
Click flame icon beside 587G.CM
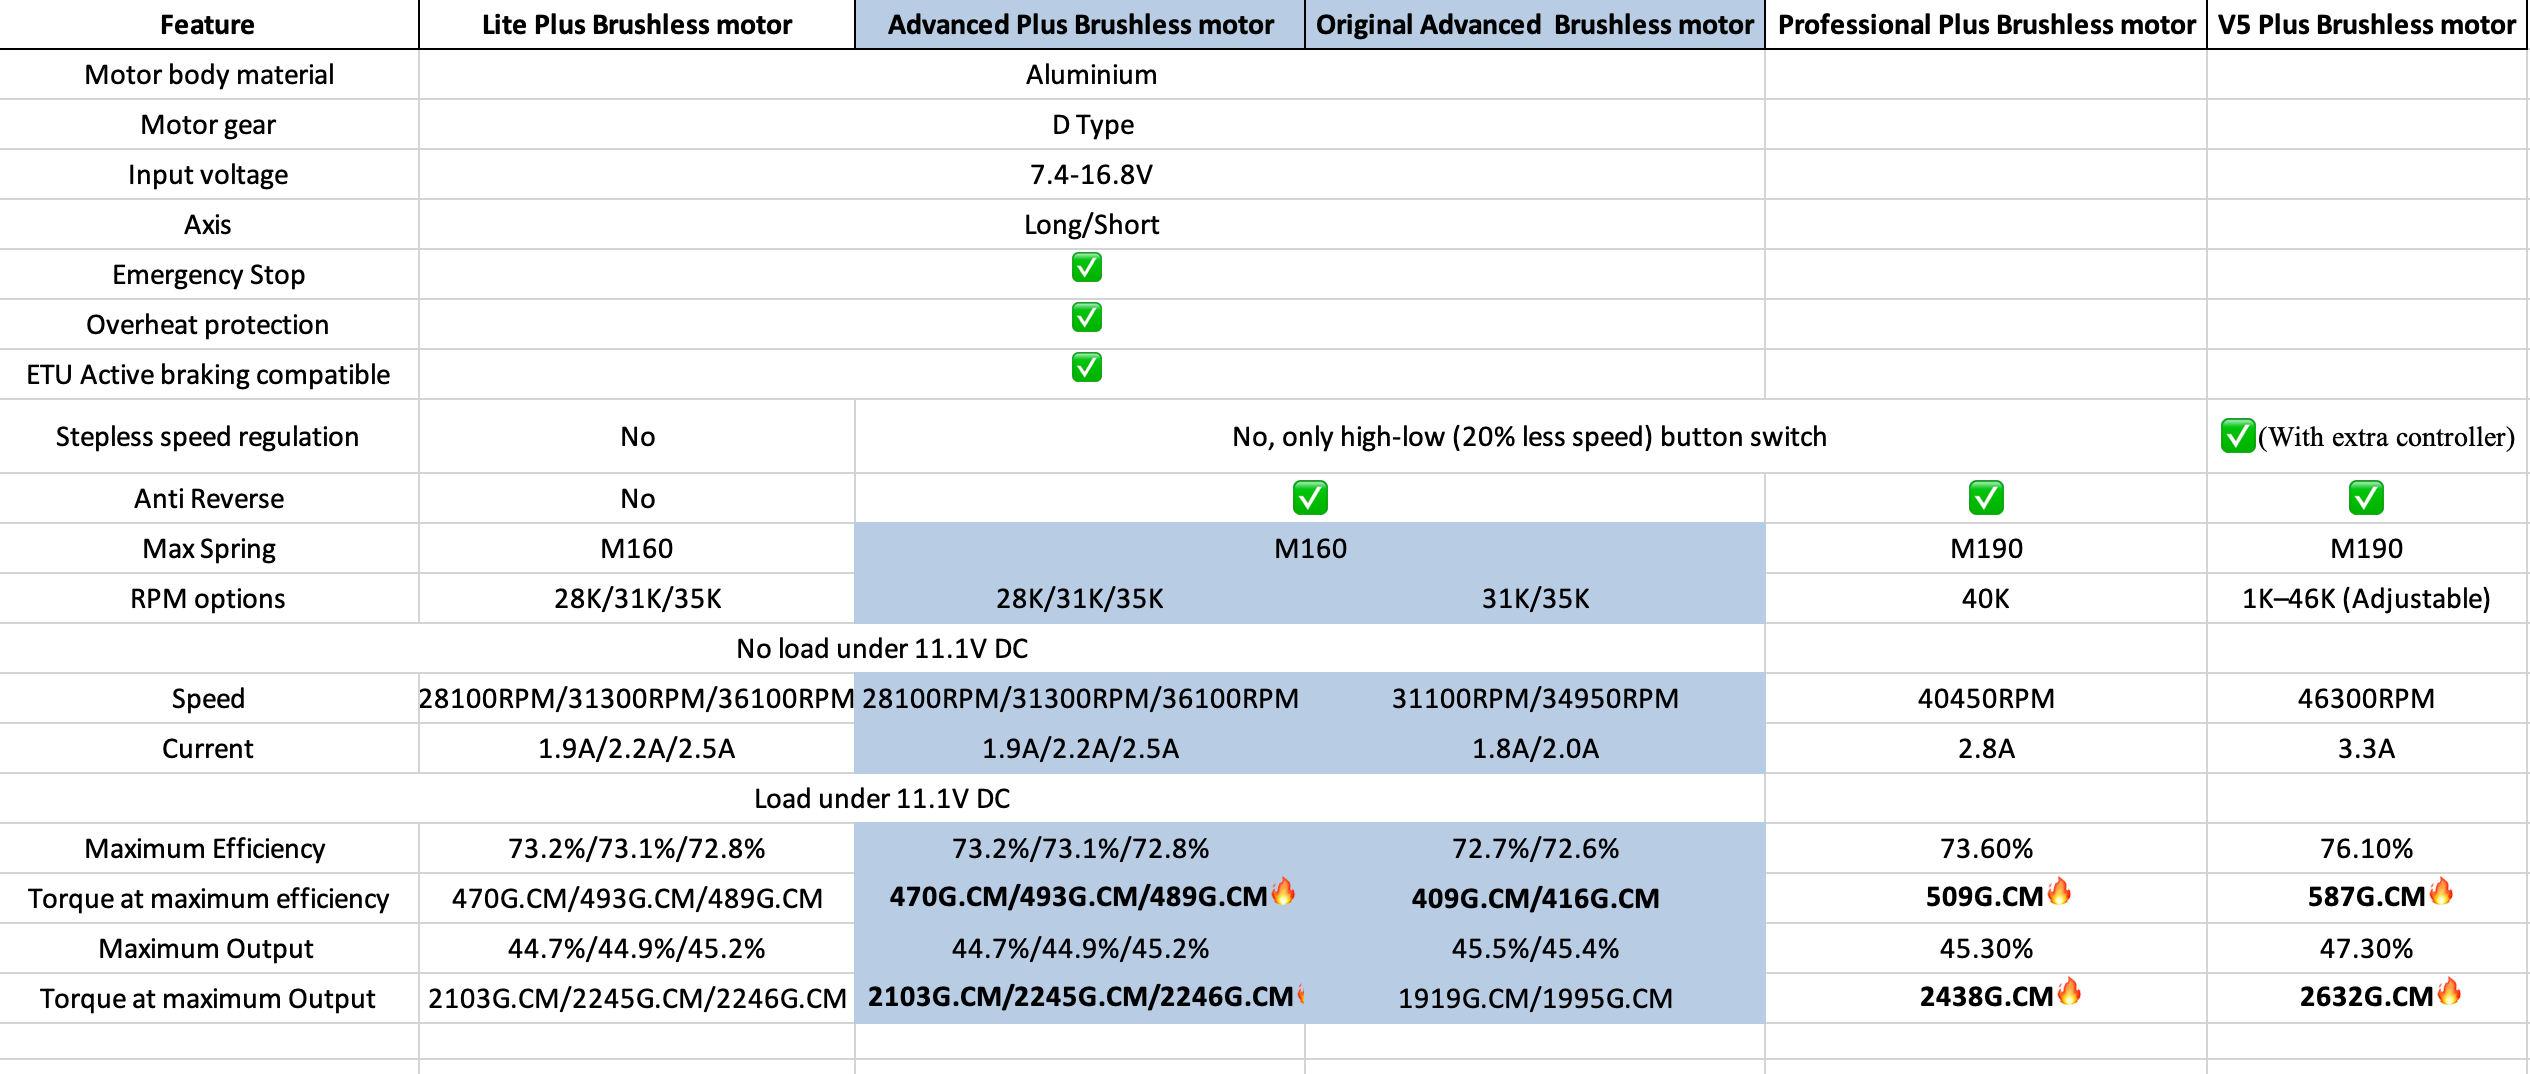(x=2441, y=891)
